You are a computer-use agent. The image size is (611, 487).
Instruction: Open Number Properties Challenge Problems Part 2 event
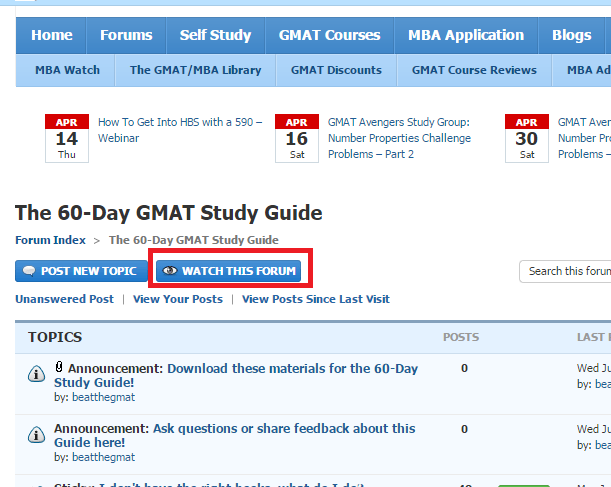pyautogui.click(x=399, y=138)
